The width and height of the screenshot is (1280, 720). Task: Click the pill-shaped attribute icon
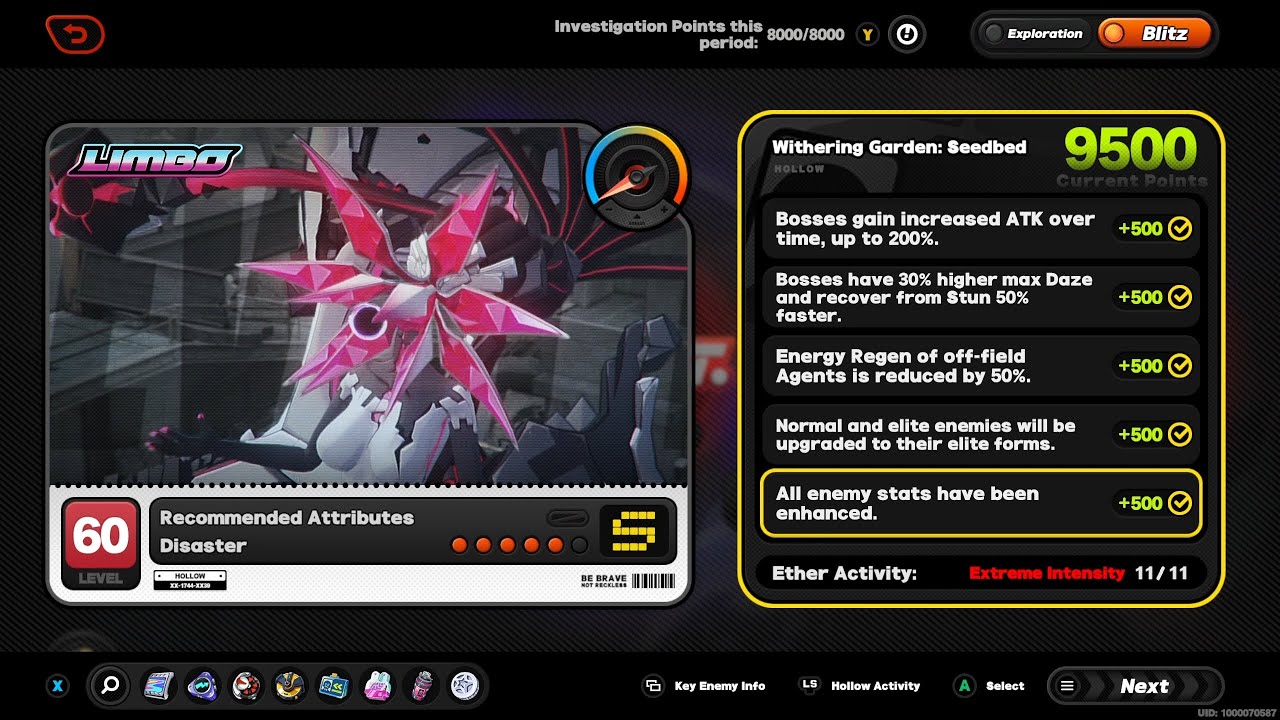pyautogui.click(x=568, y=518)
